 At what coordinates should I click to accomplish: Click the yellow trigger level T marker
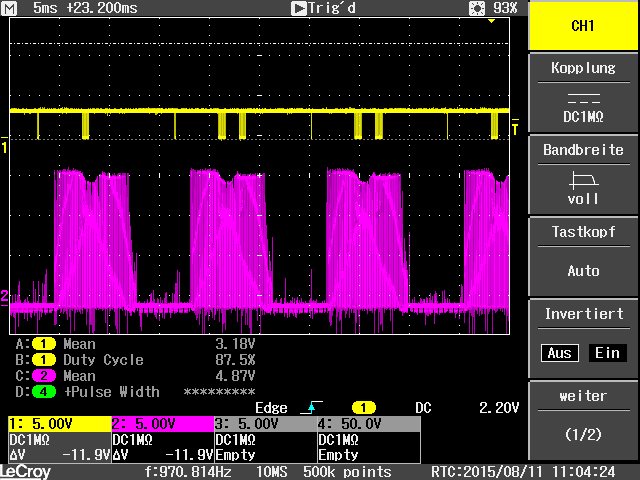tap(515, 127)
